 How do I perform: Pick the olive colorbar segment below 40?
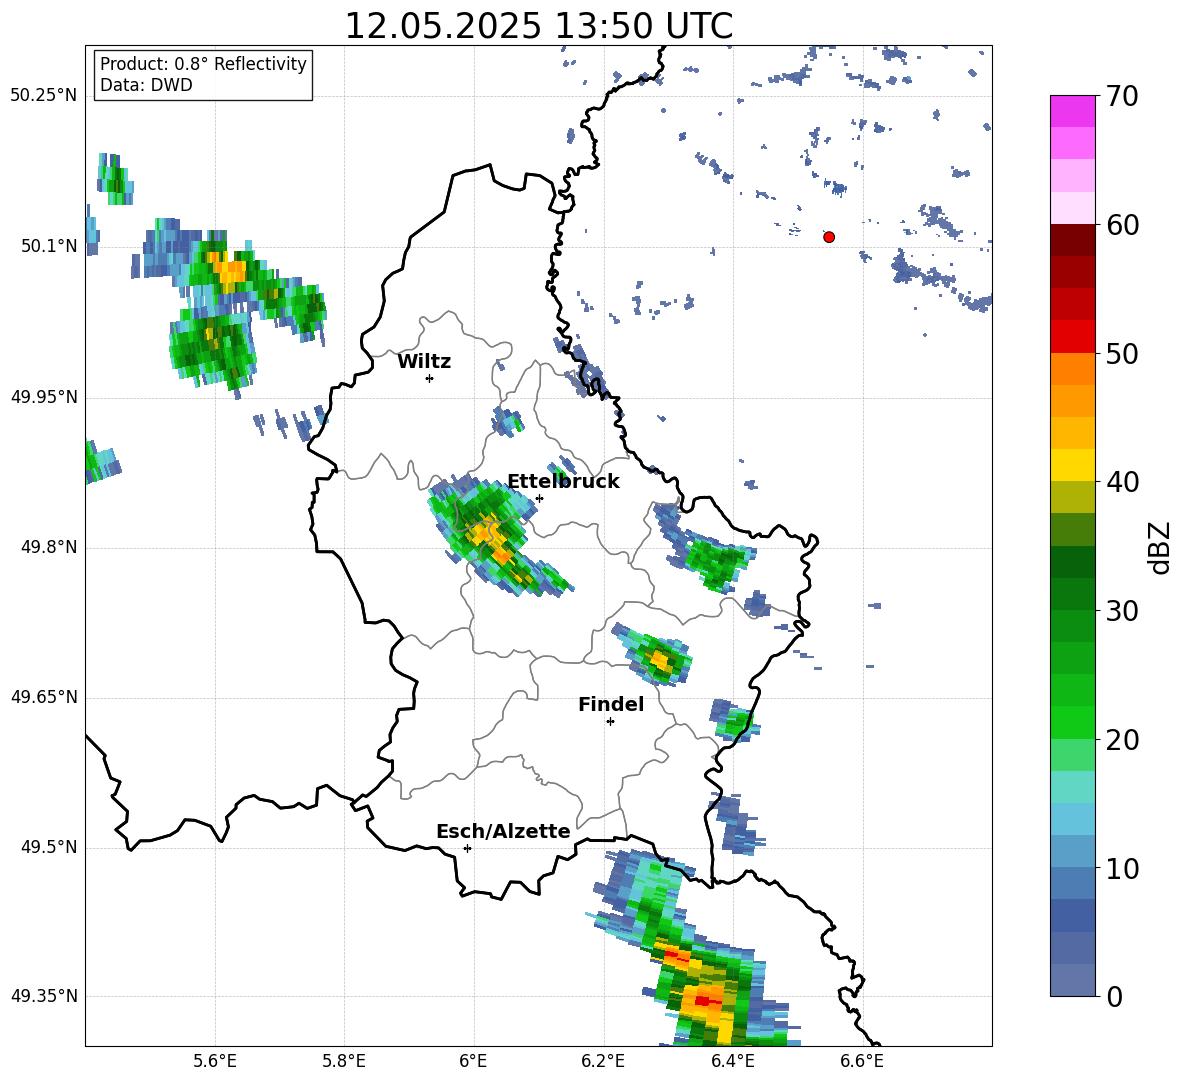point(1073,497)
